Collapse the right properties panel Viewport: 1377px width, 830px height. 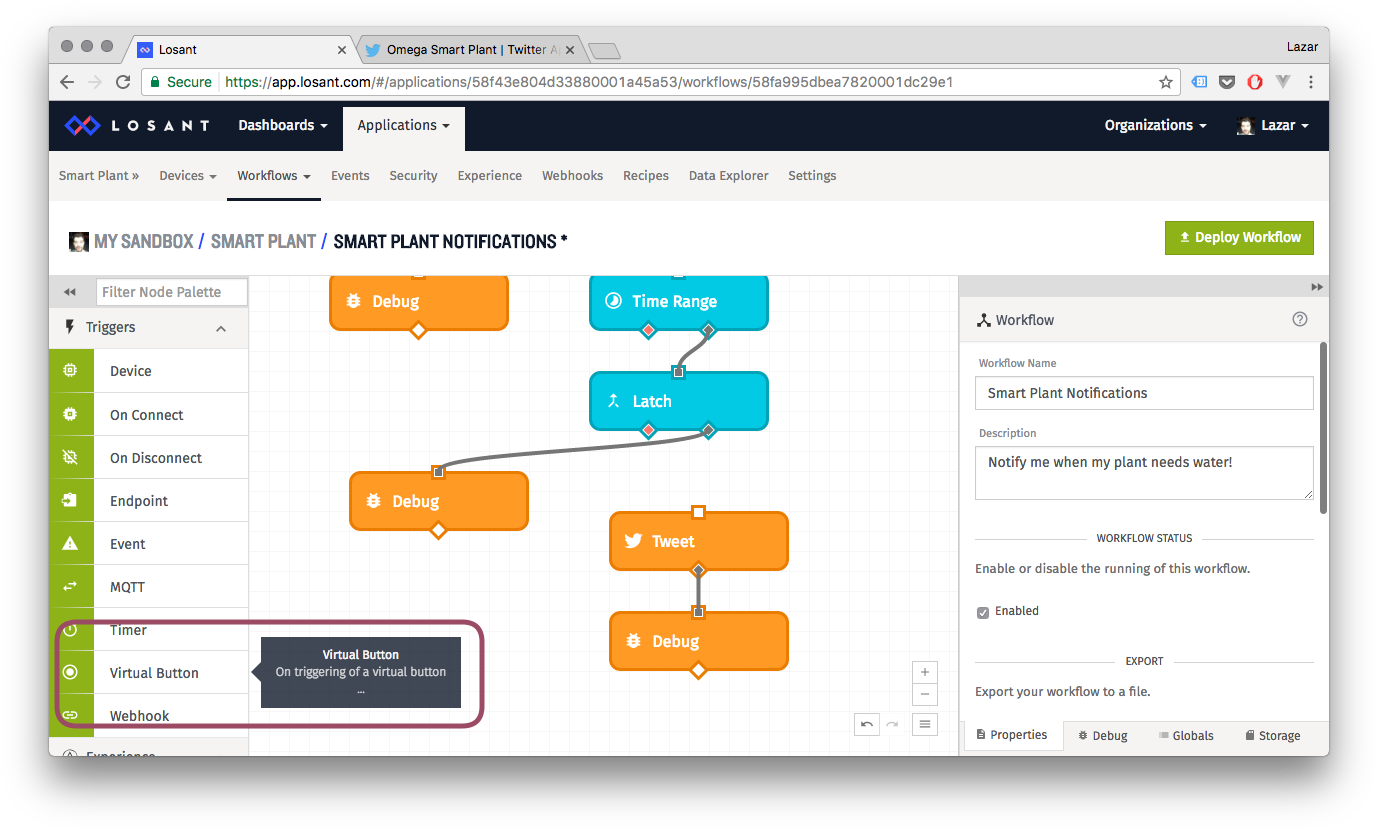point(1317,287)
